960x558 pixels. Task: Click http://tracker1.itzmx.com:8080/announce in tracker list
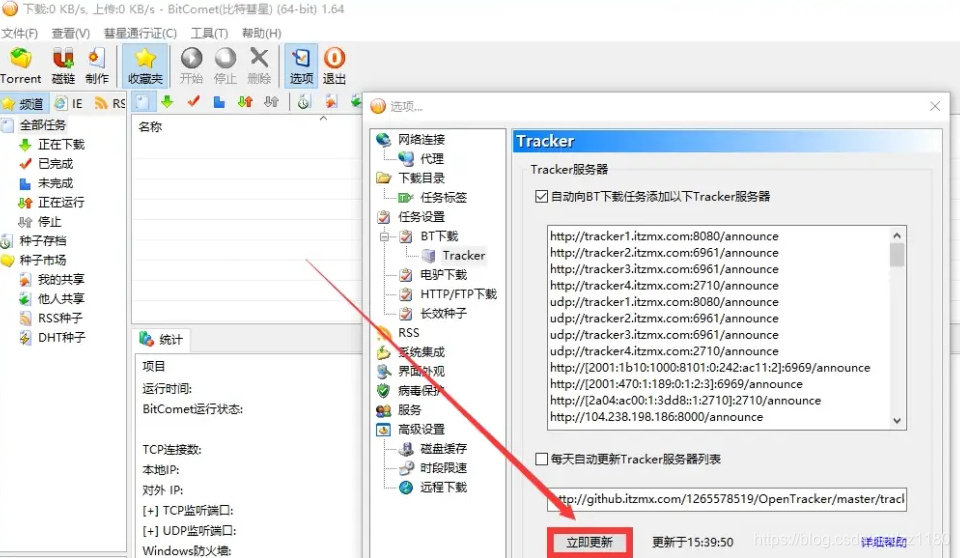(664, 236)
